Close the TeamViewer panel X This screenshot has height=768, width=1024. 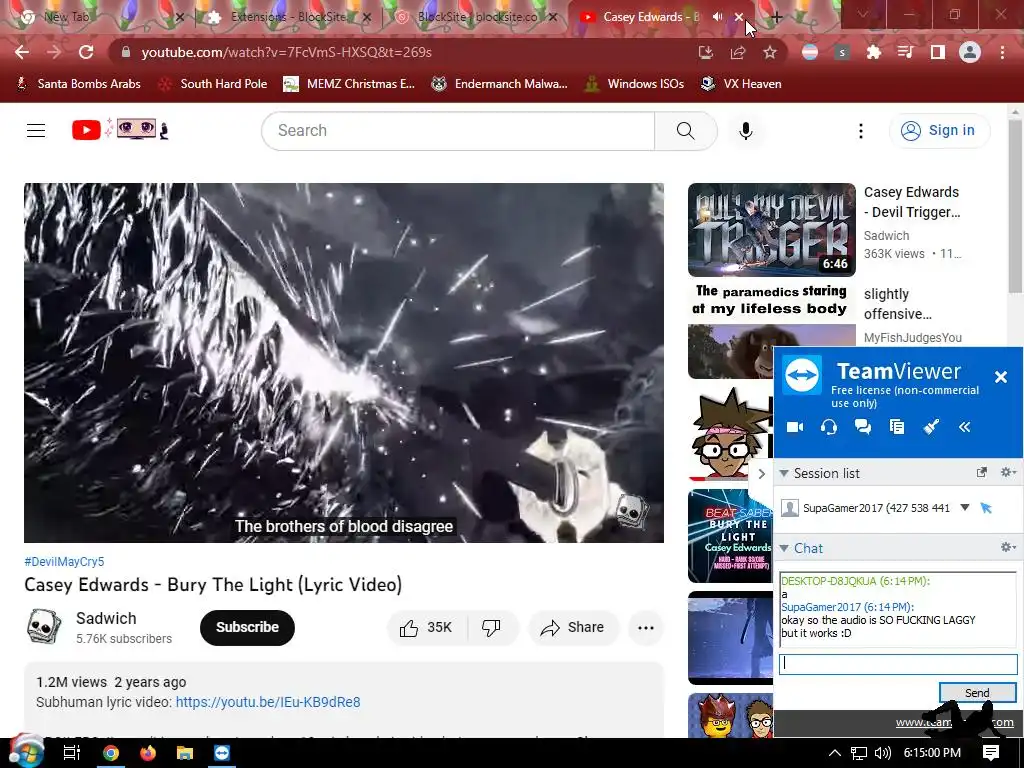click(x=1000, y=377)
